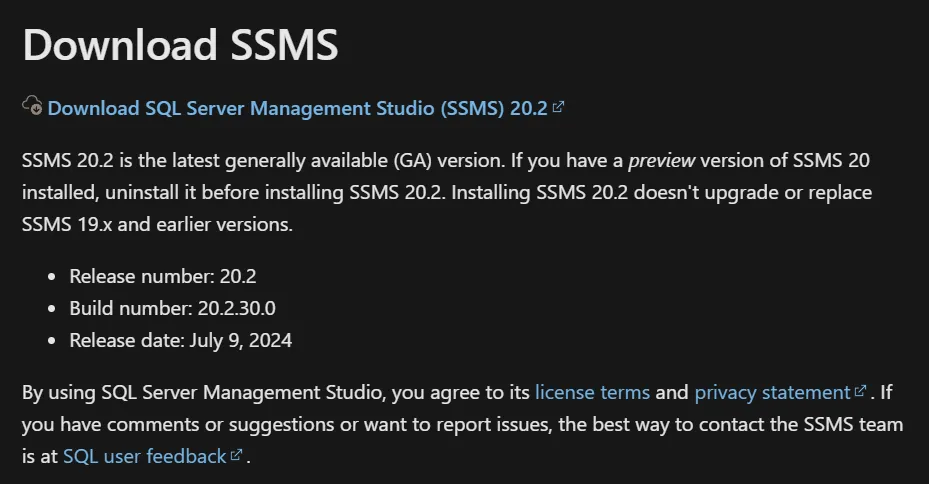Image resolution: width=929 pixels, height=484 pixels.
Task: Click the Release date July 9, 2024 text
Action: pos(180,340)
